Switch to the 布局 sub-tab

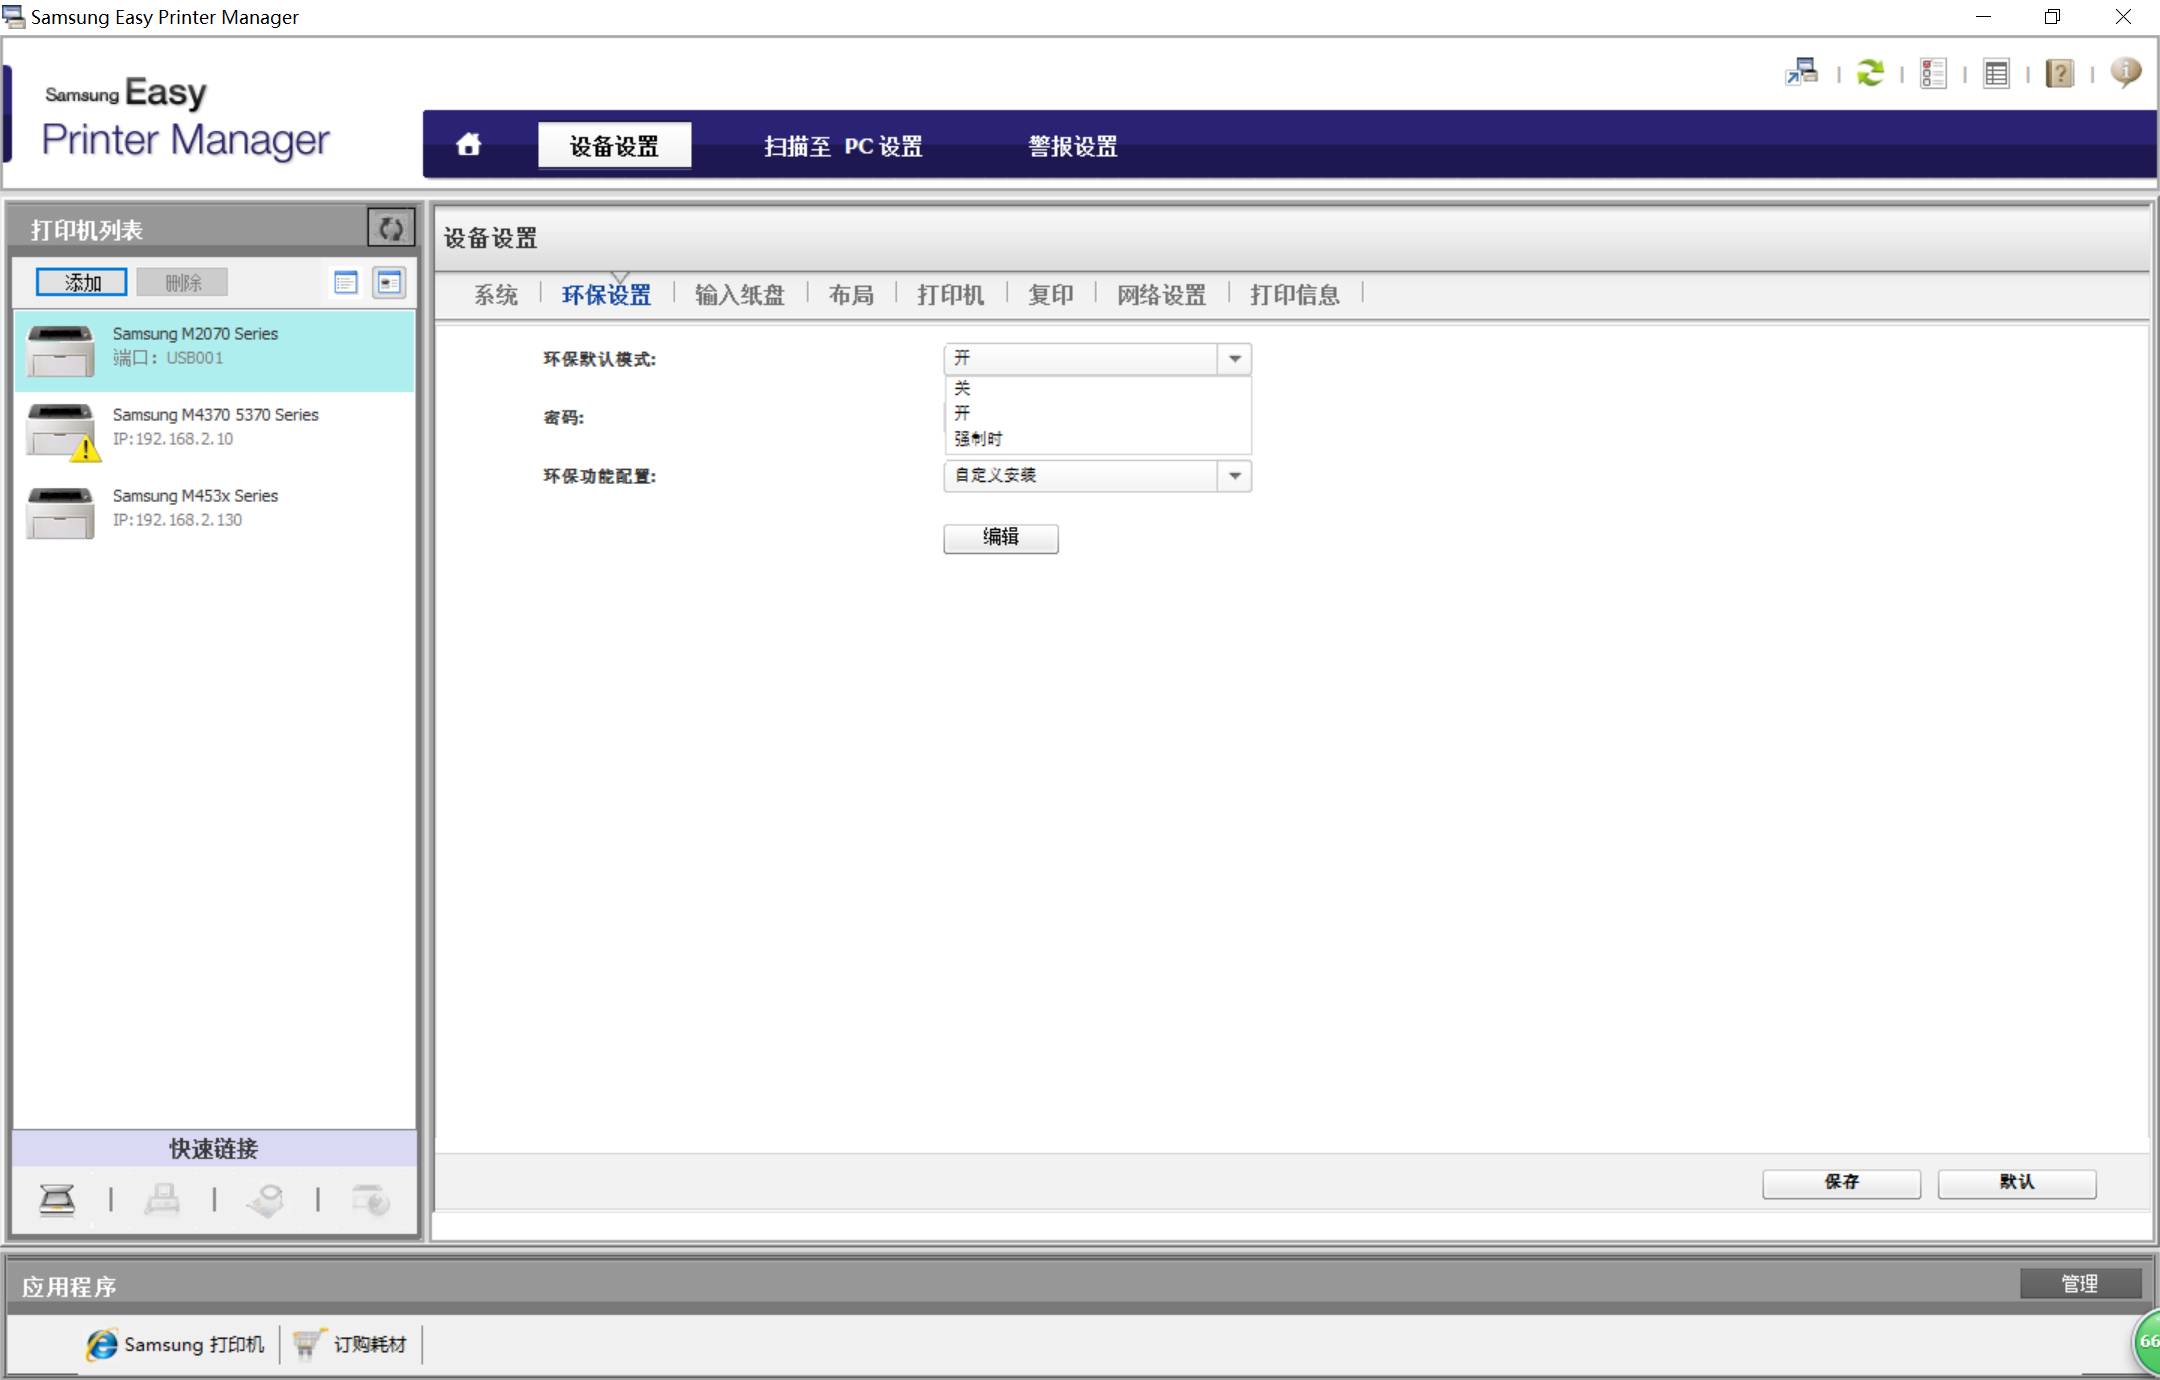click(x=851, y=295)
